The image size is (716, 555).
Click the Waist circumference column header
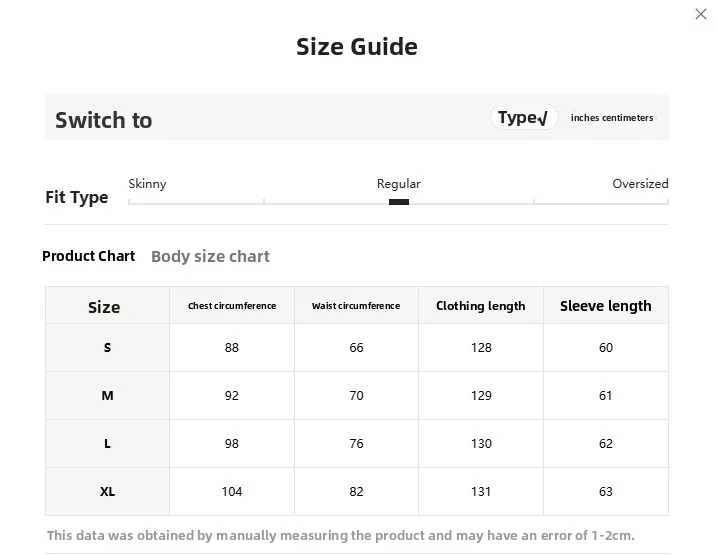[x=356, y=306]
